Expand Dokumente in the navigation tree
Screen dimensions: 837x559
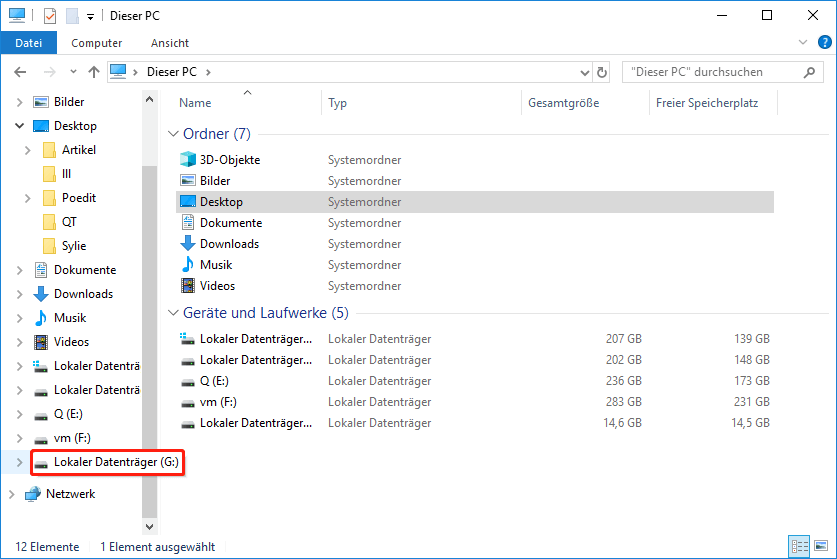click(x=20, y=270)
